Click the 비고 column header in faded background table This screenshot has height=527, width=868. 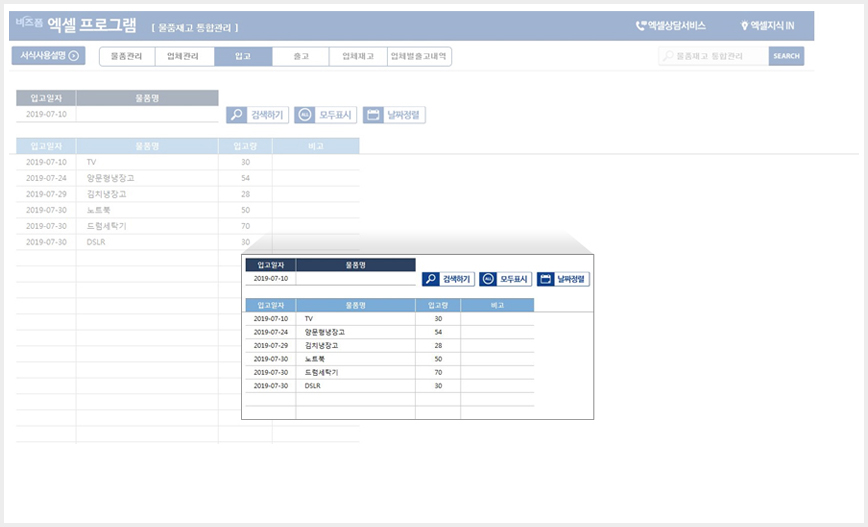point(316,146)
